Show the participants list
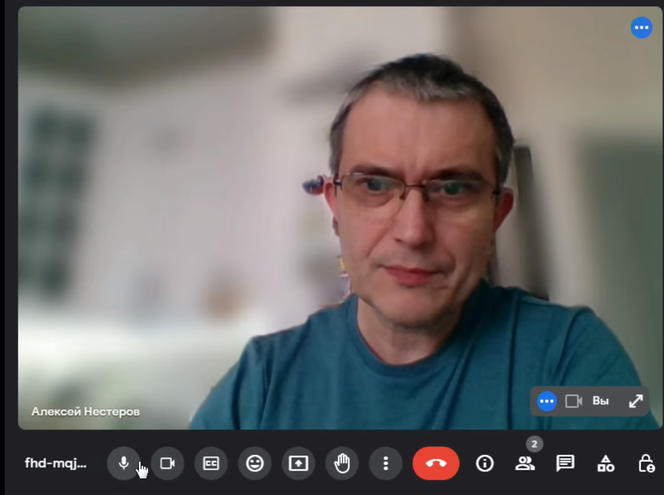Screen dimensions: 664x495 point(525,463)
